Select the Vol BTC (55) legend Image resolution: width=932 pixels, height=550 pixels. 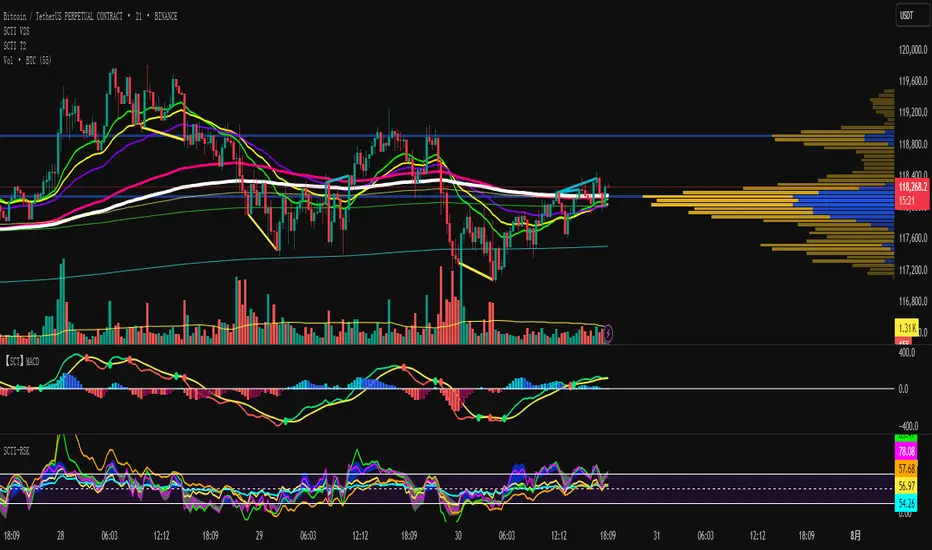(27, 60)
